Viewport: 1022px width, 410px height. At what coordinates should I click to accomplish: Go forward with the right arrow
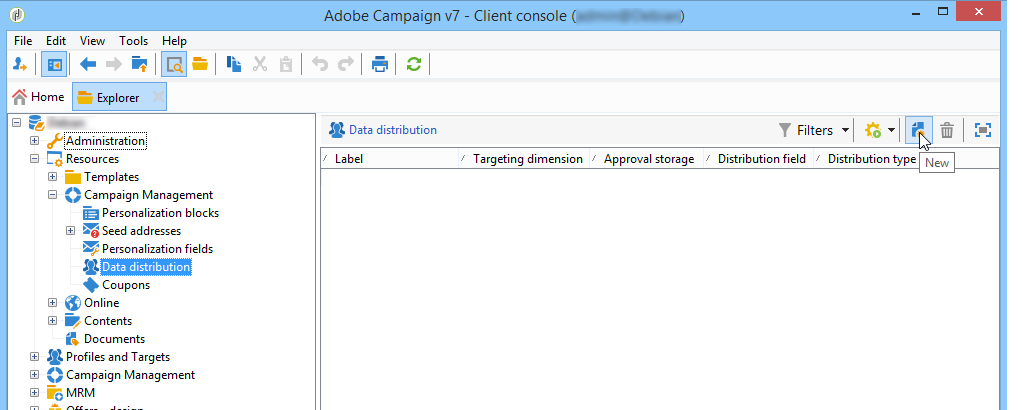pos(113,65)
